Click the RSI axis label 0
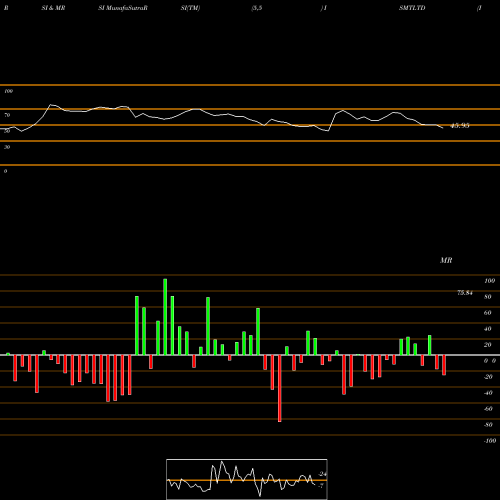 point(5,171)
